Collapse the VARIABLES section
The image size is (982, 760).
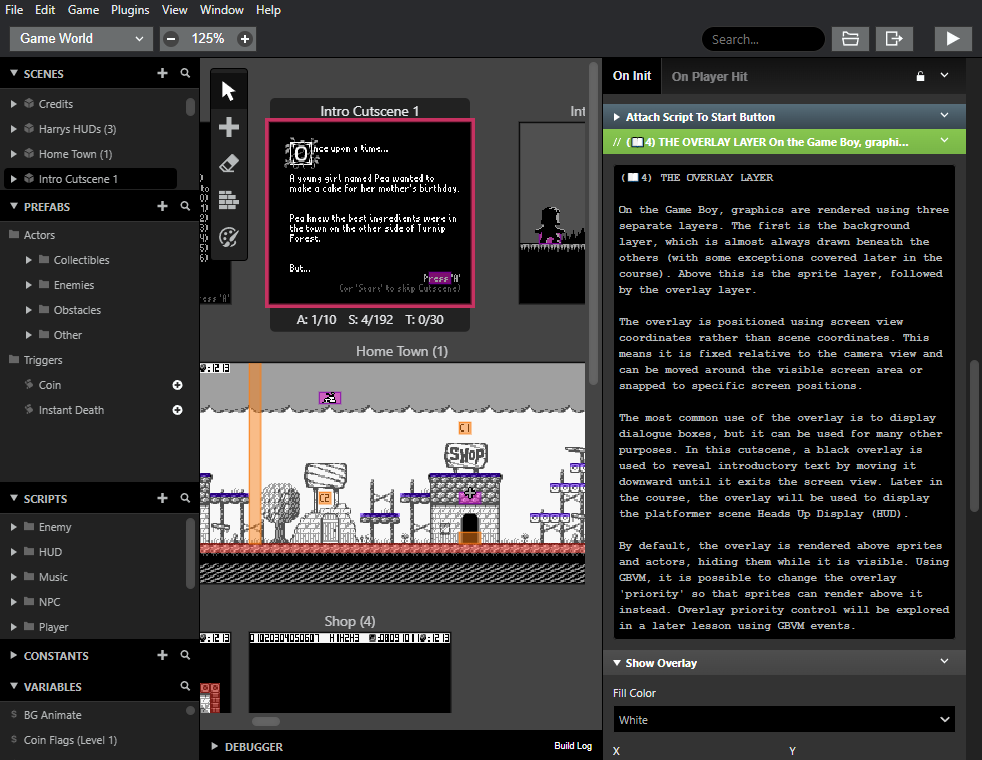pos(14,686)
